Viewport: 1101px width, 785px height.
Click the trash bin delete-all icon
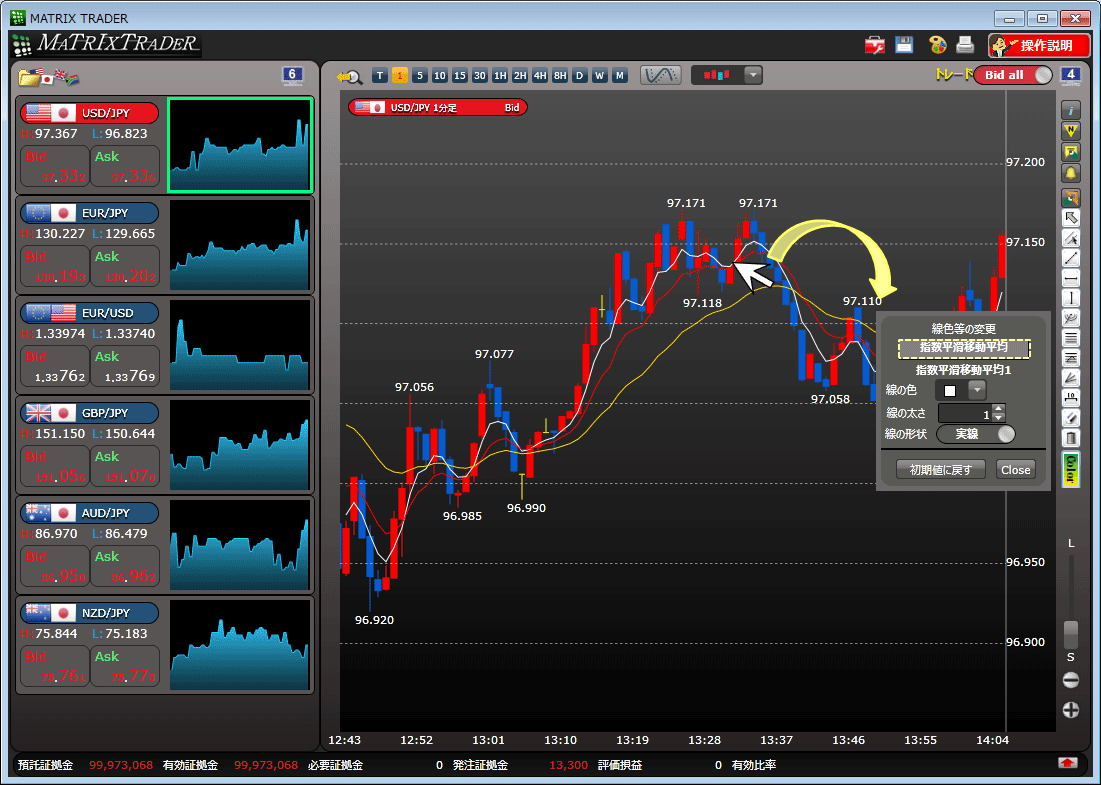1070,439
